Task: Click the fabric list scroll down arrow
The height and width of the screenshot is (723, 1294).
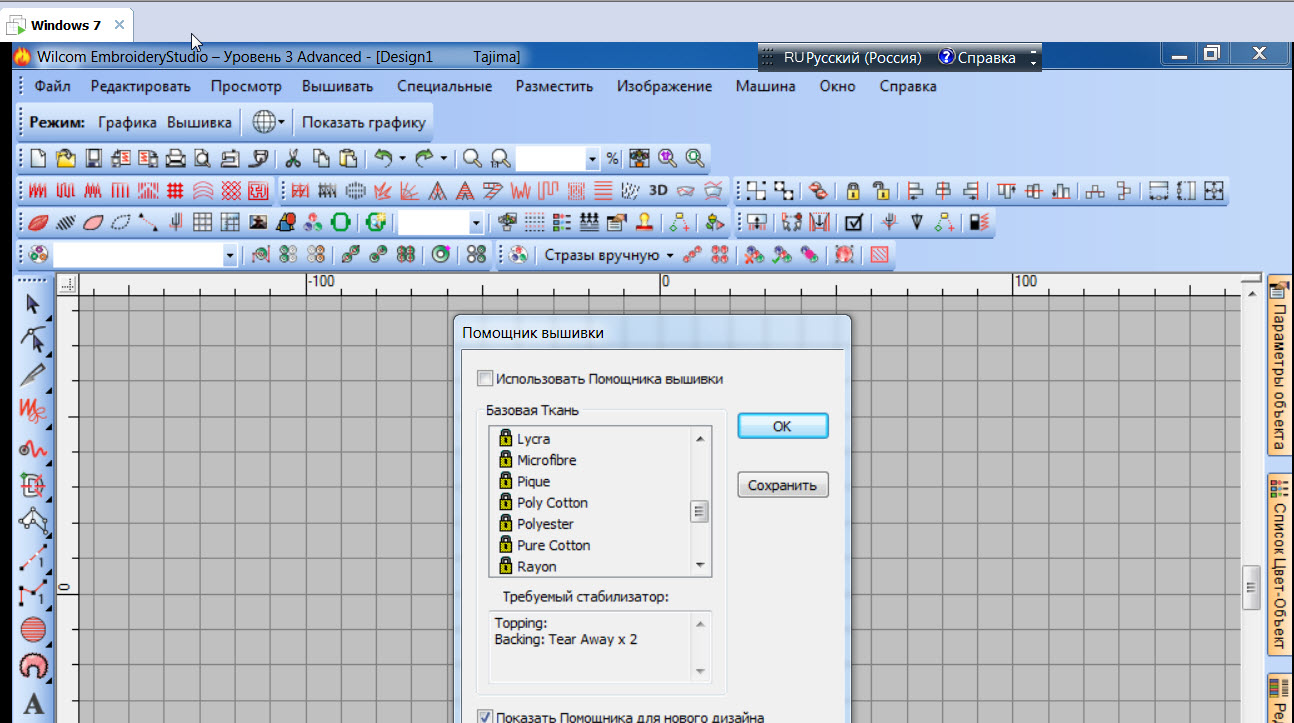Action: click(x=700, y=566)
